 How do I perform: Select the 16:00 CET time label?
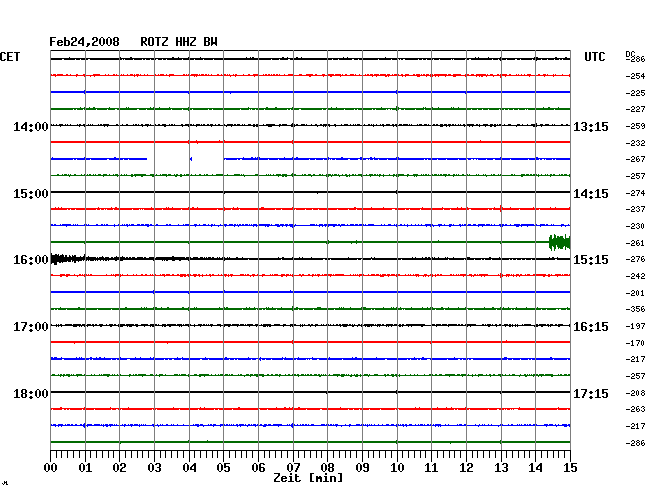(31, 260)
